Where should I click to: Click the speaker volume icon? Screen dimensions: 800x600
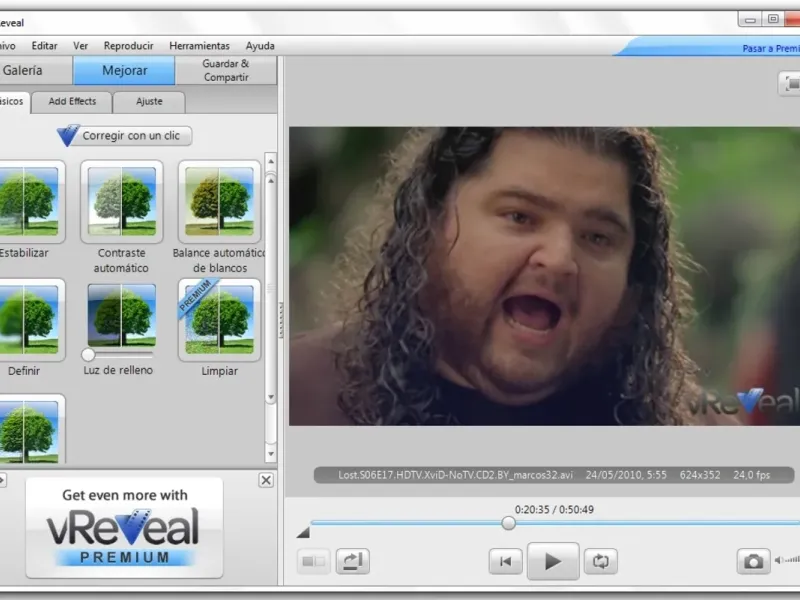(x=779, y=560)
